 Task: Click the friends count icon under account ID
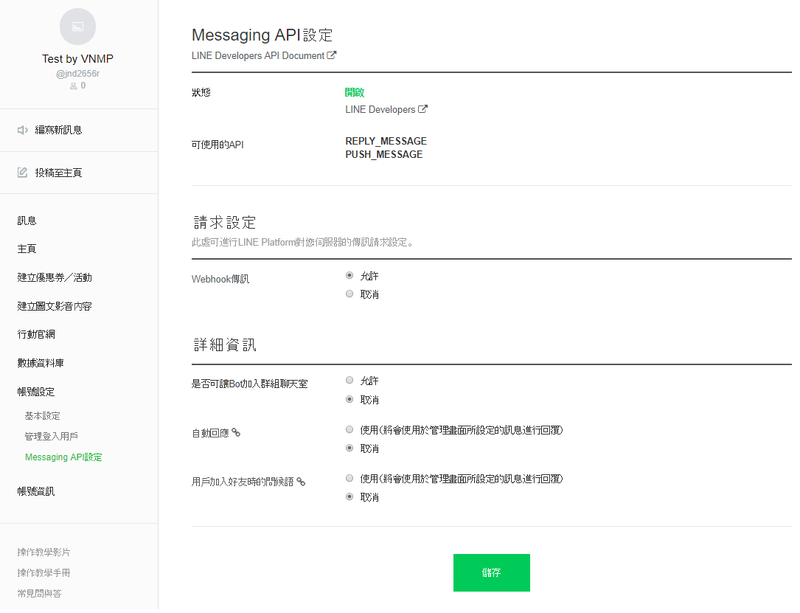coord(73,86)
